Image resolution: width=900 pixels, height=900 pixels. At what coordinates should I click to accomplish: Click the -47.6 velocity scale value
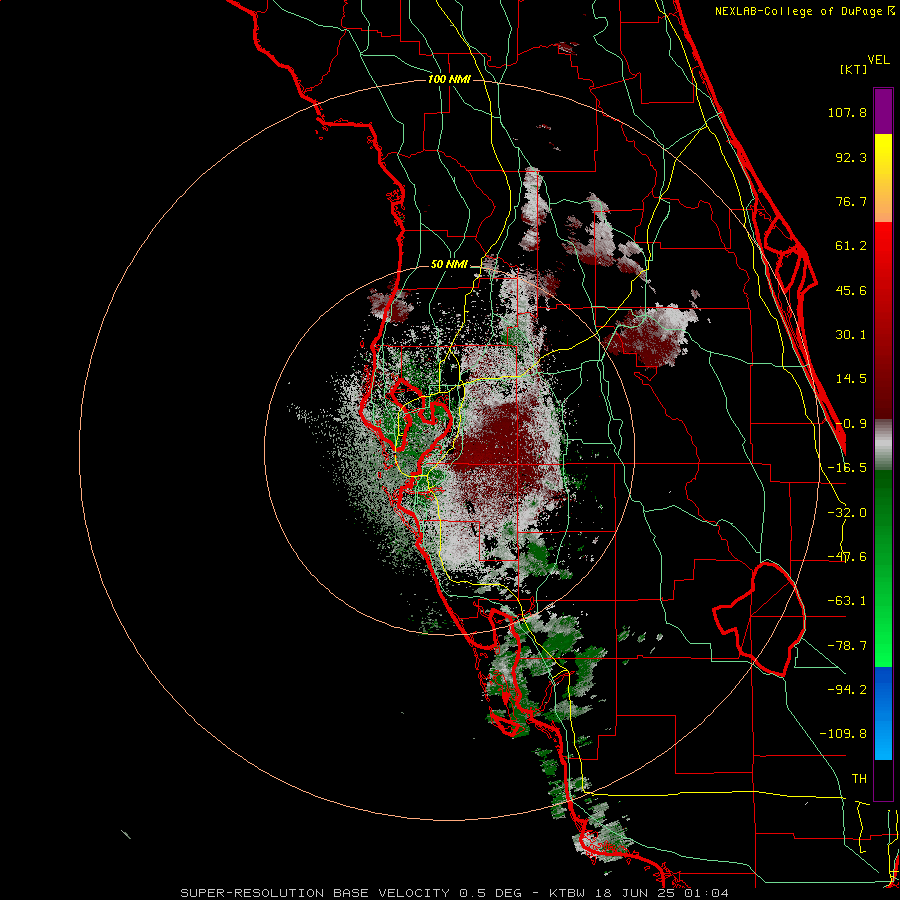click(x=847, y=557)
